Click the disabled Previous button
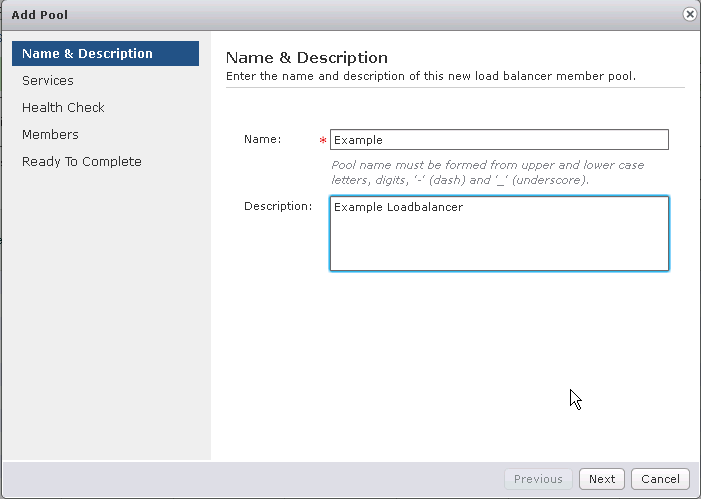Image resolution: width=701 pixels, height=499 pixels. tap(538, 479)
